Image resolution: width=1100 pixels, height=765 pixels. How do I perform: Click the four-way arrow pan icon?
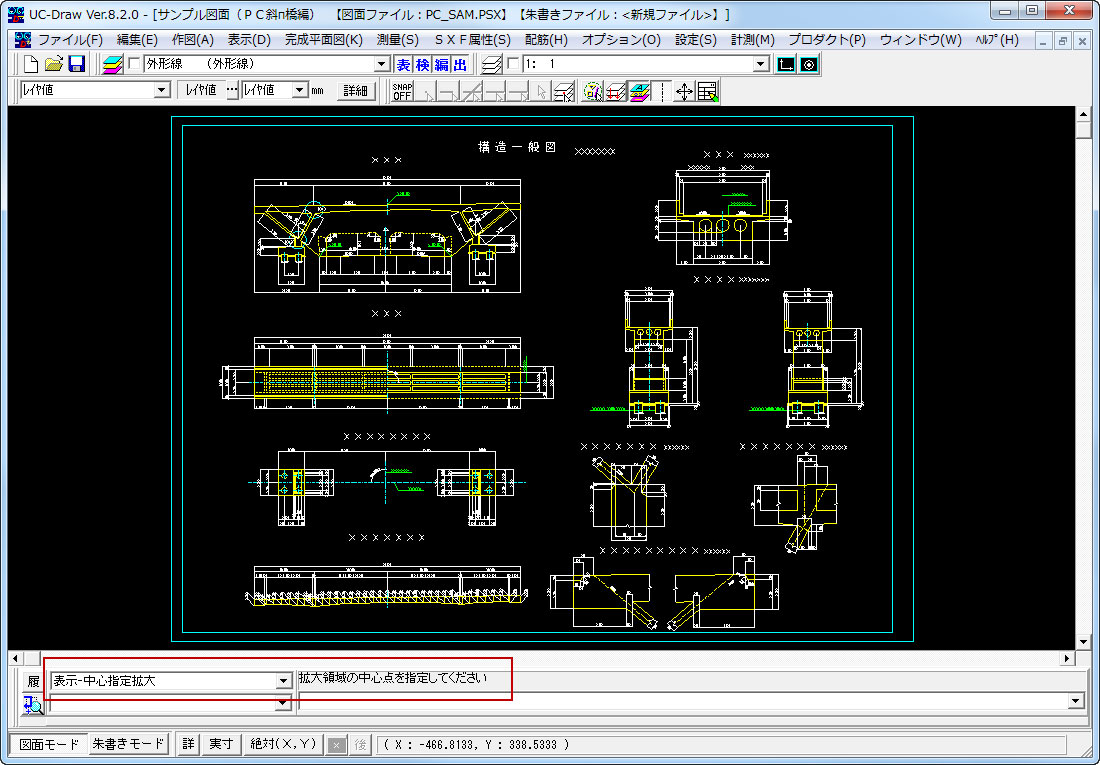[685, 91]
